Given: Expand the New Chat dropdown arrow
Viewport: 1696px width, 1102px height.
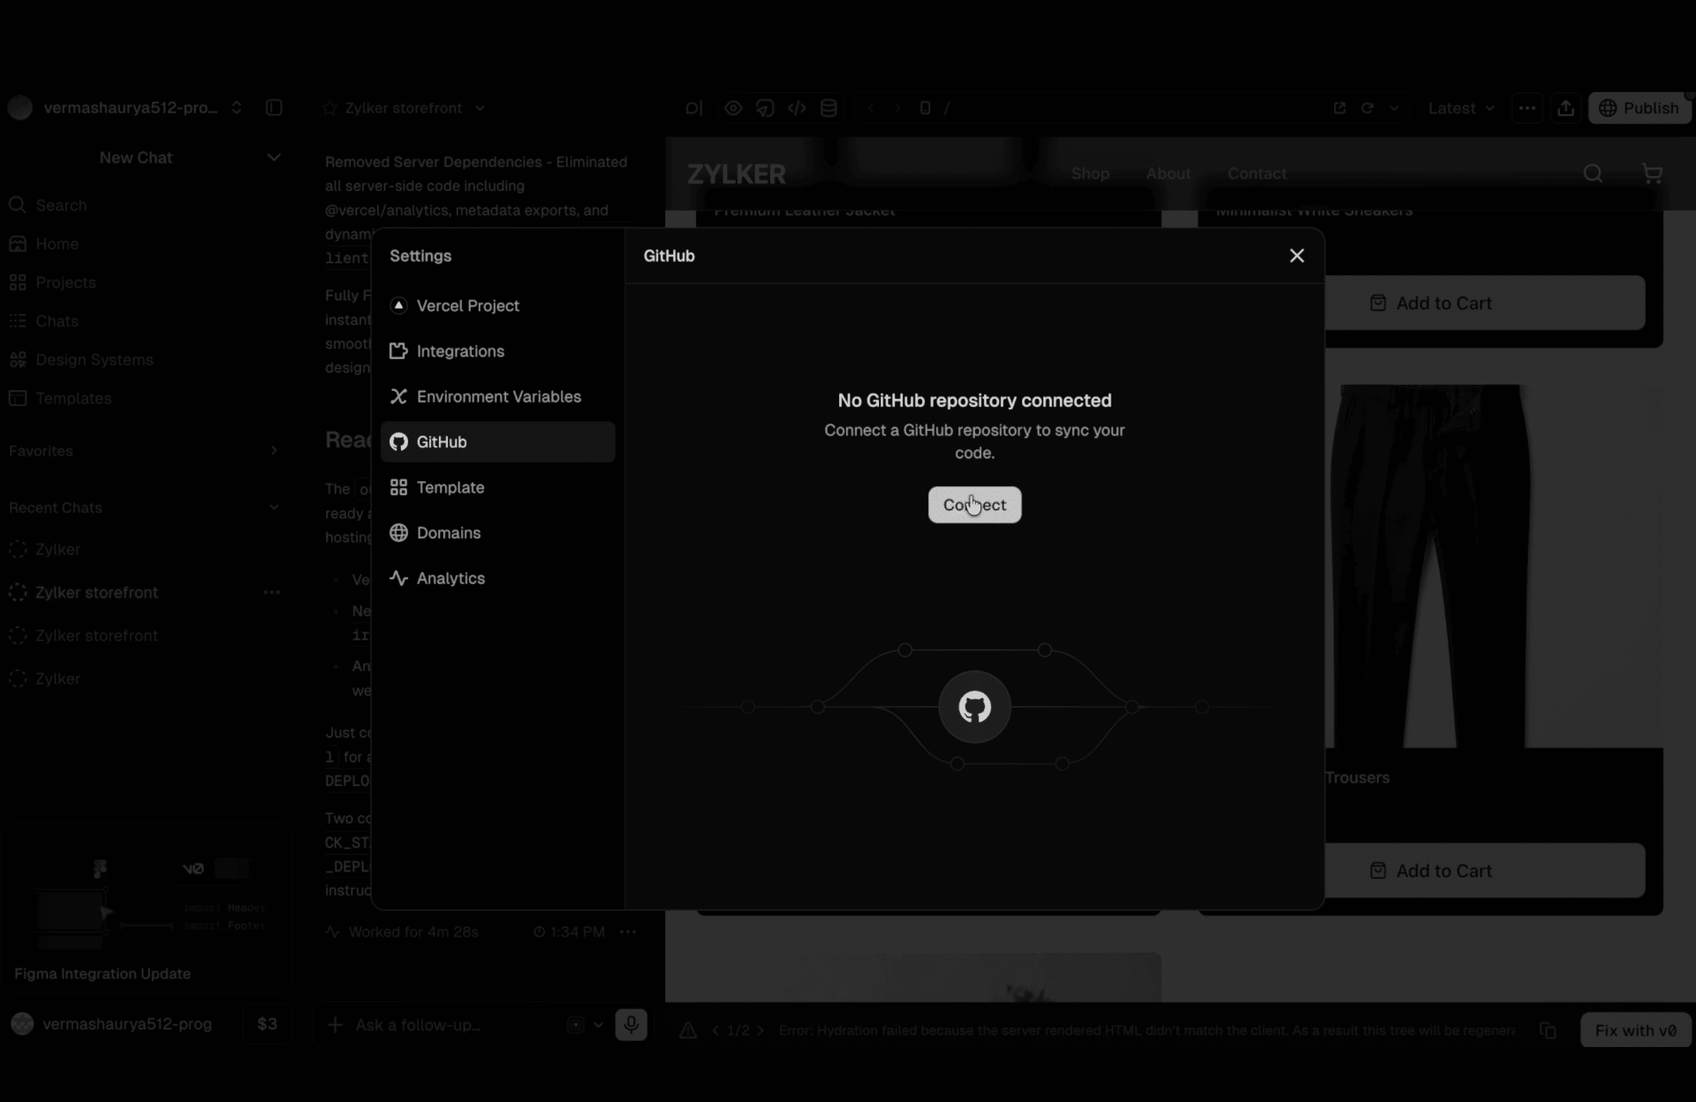Looking at the screenshot, I should tap(274, 158).
